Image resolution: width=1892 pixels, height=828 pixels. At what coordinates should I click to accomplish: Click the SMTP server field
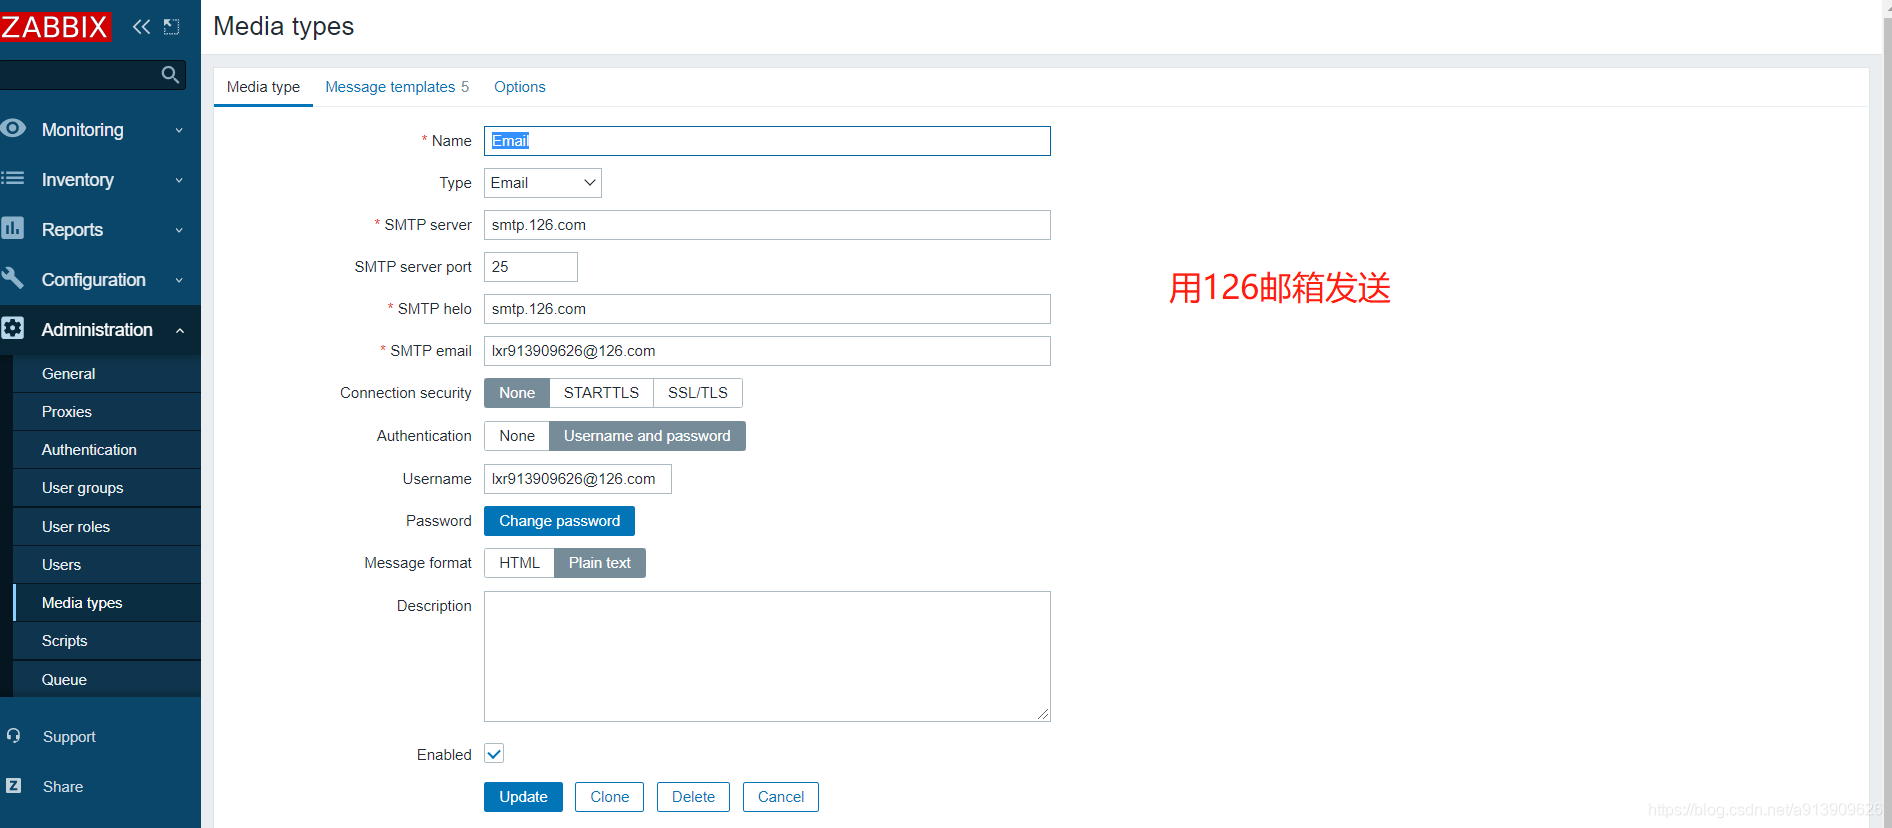click(767, 225)
